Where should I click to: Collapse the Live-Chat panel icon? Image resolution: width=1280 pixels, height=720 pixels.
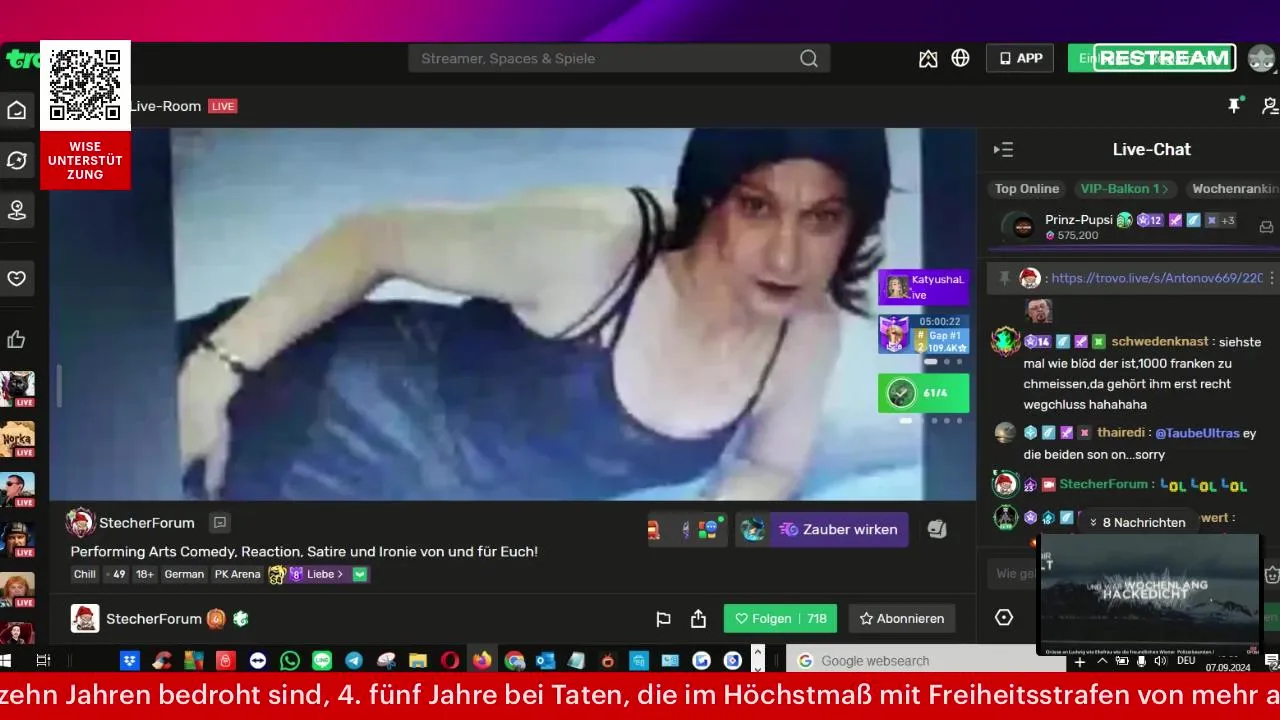[x=1003, y=150]
